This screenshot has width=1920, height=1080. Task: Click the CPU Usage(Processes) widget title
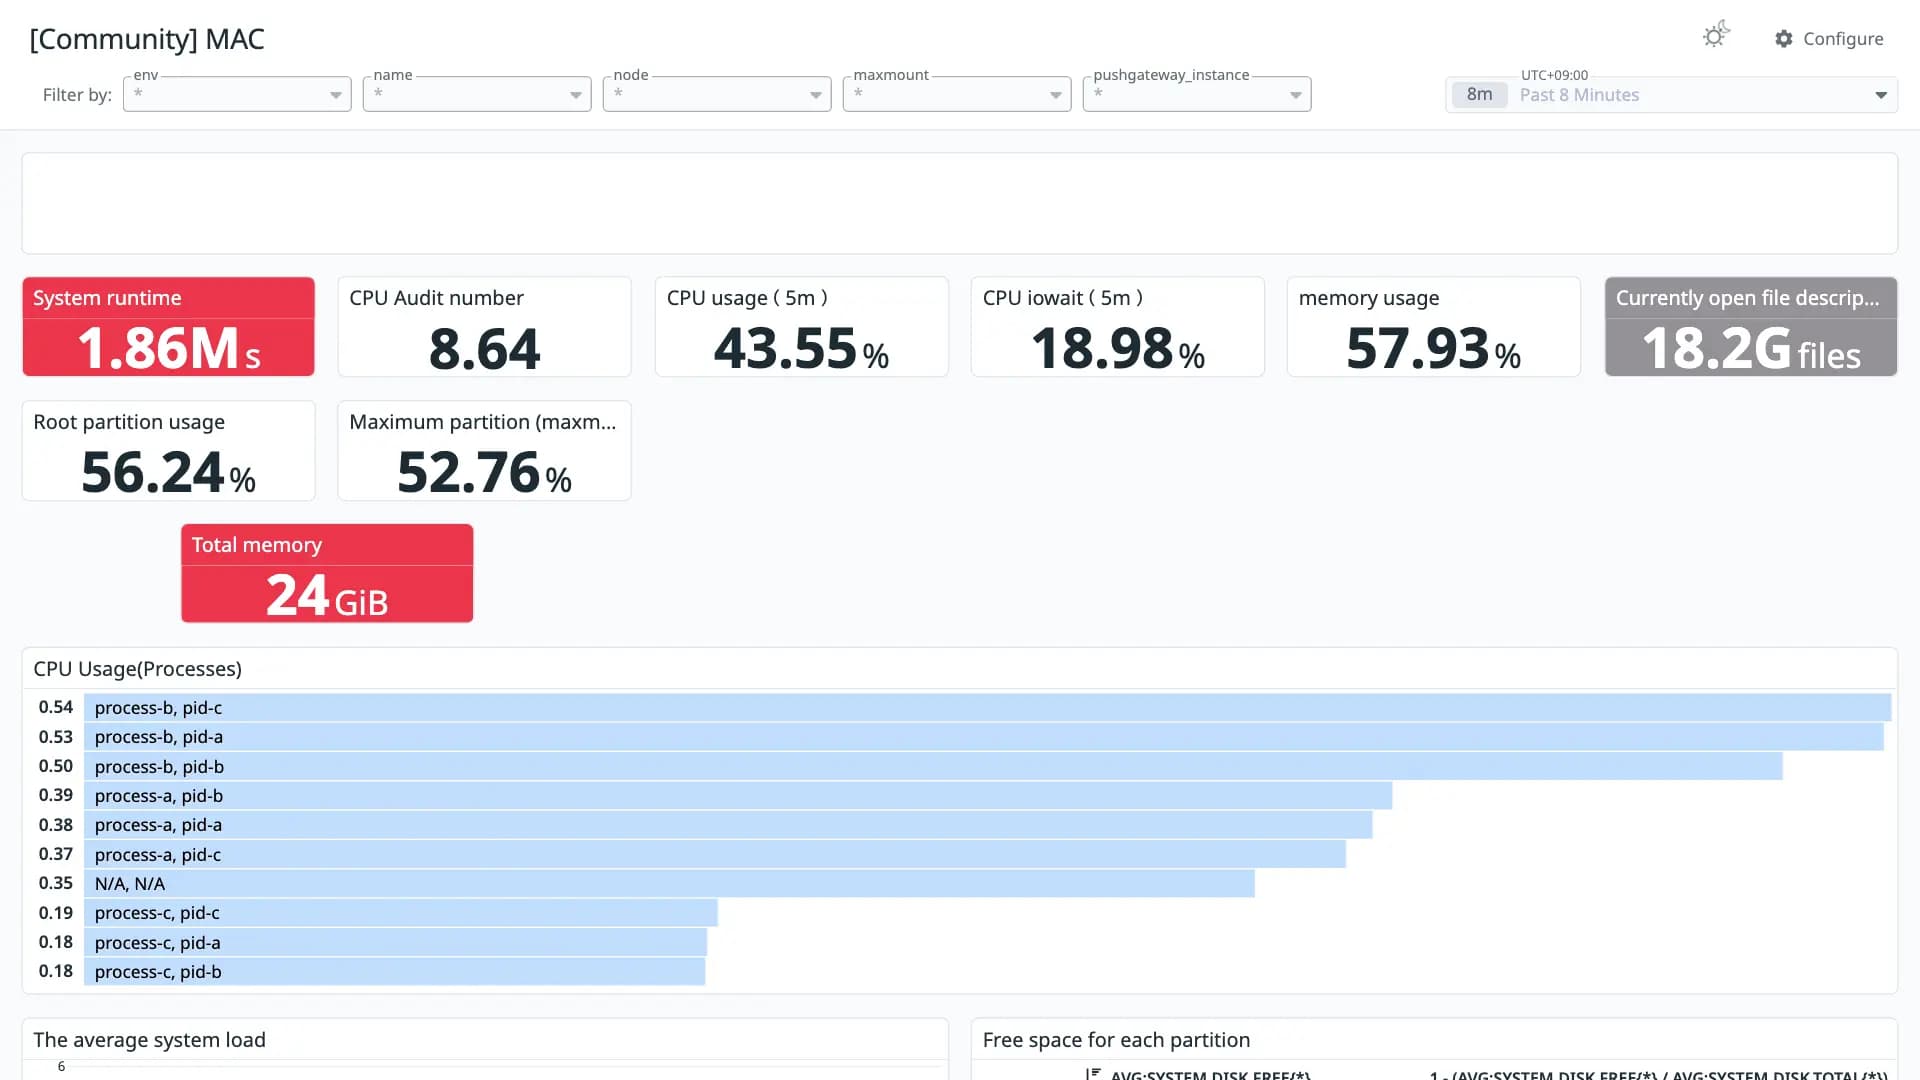pyautogui.click(x=137, y=669)
